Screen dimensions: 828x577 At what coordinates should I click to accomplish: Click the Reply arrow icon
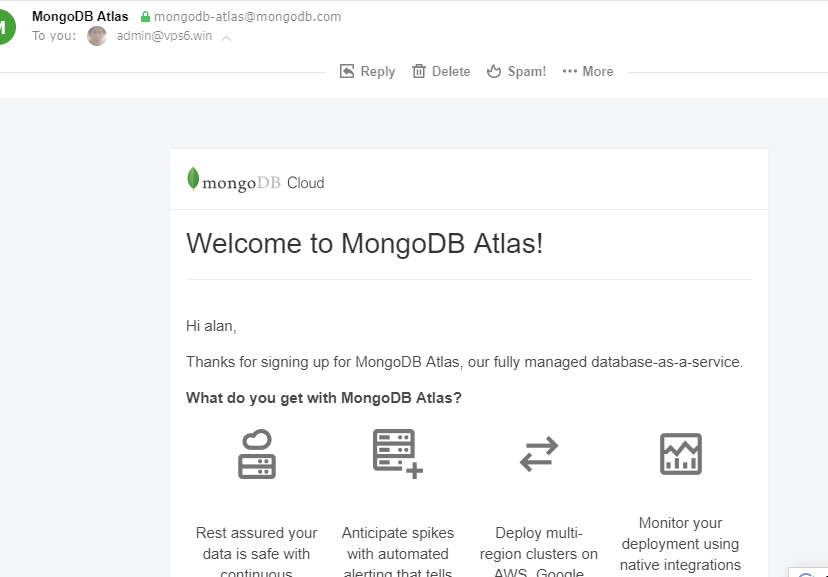click(347, 71)
